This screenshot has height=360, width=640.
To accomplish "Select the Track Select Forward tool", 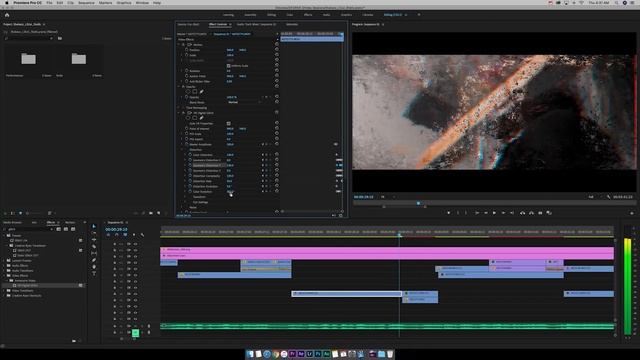I will point(94,233).
